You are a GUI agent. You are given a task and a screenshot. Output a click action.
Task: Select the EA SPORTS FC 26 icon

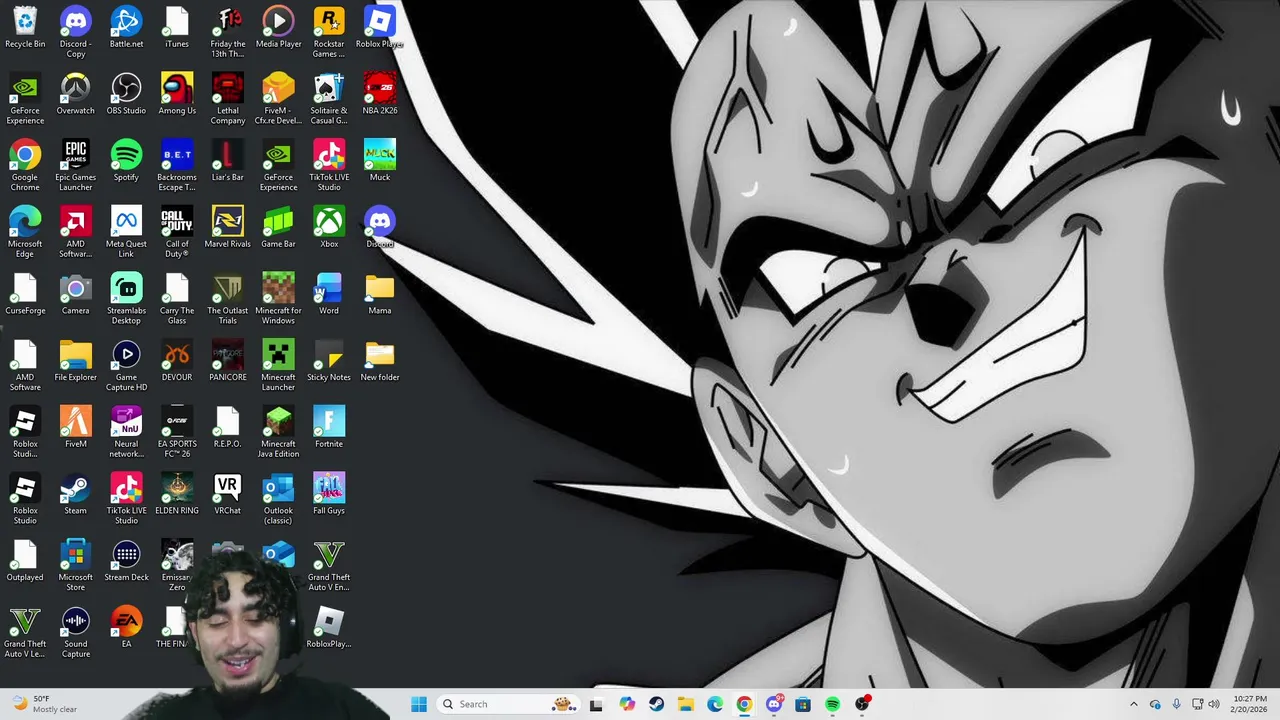177,433
